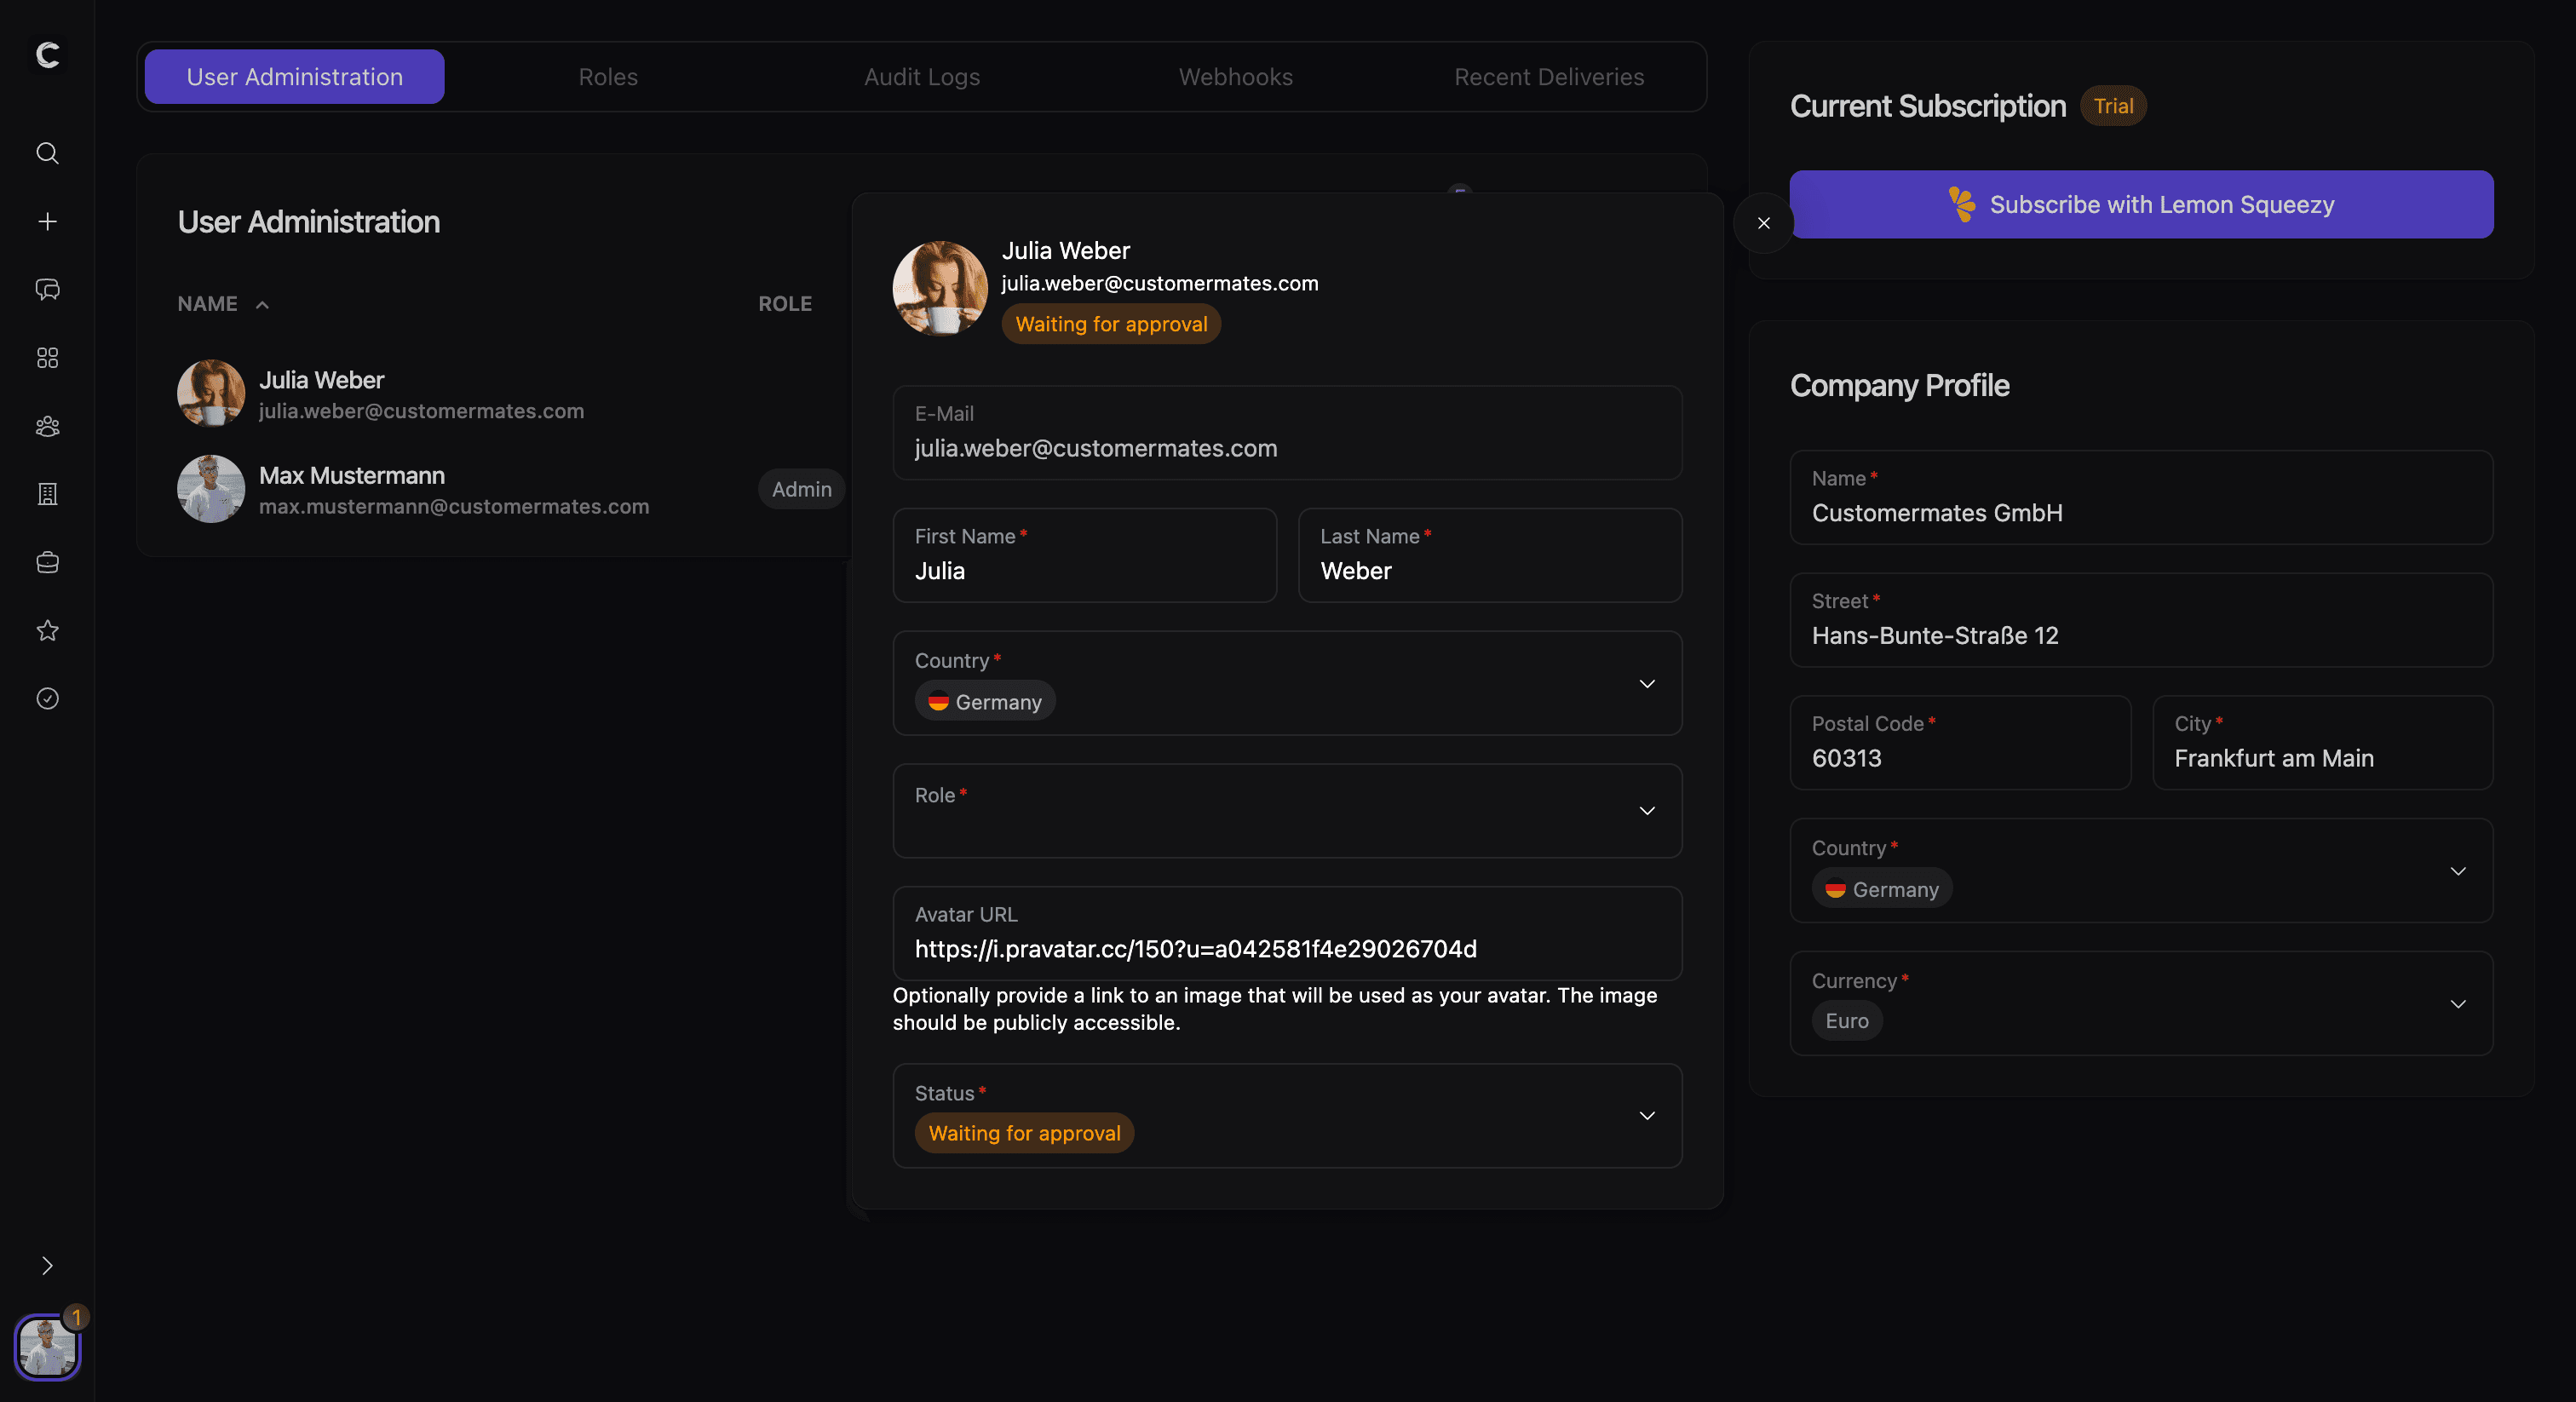Open the user Role dropdown

1286,811
